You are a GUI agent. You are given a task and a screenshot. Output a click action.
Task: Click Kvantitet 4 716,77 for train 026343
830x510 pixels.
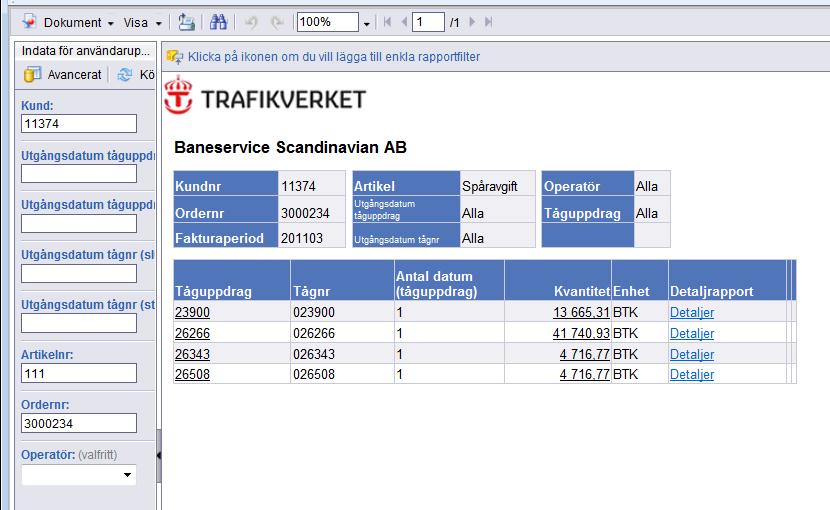pos(584,354)
